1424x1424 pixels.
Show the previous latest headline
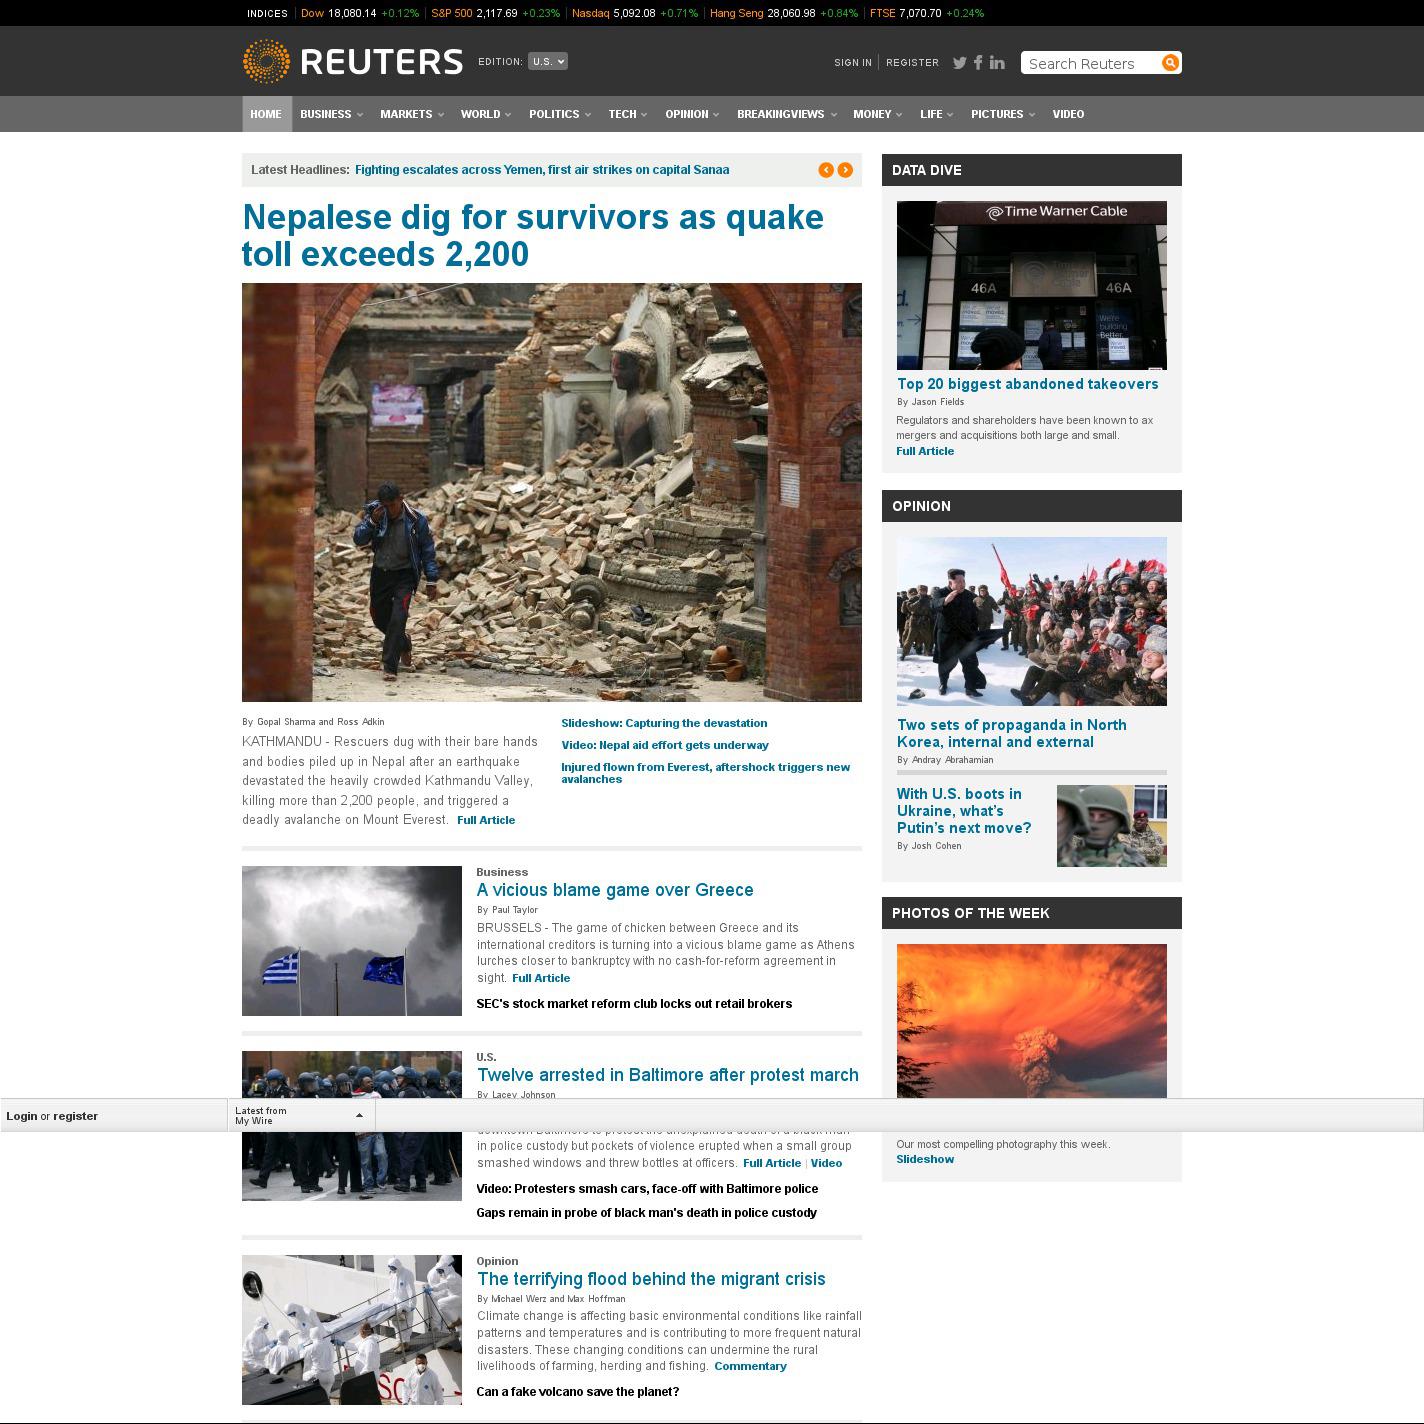(826, 170)
